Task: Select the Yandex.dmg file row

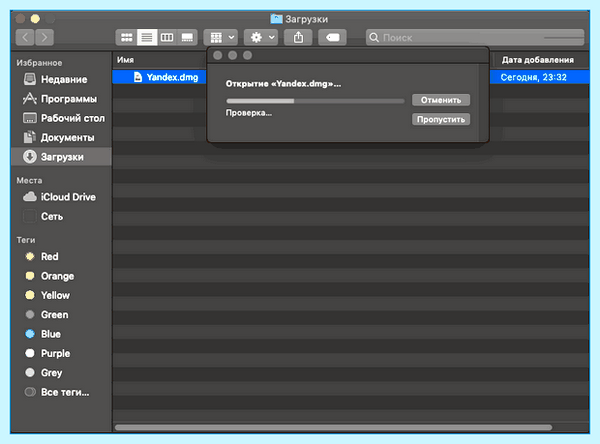Action: pyautogui.click(x=351, y=77)
